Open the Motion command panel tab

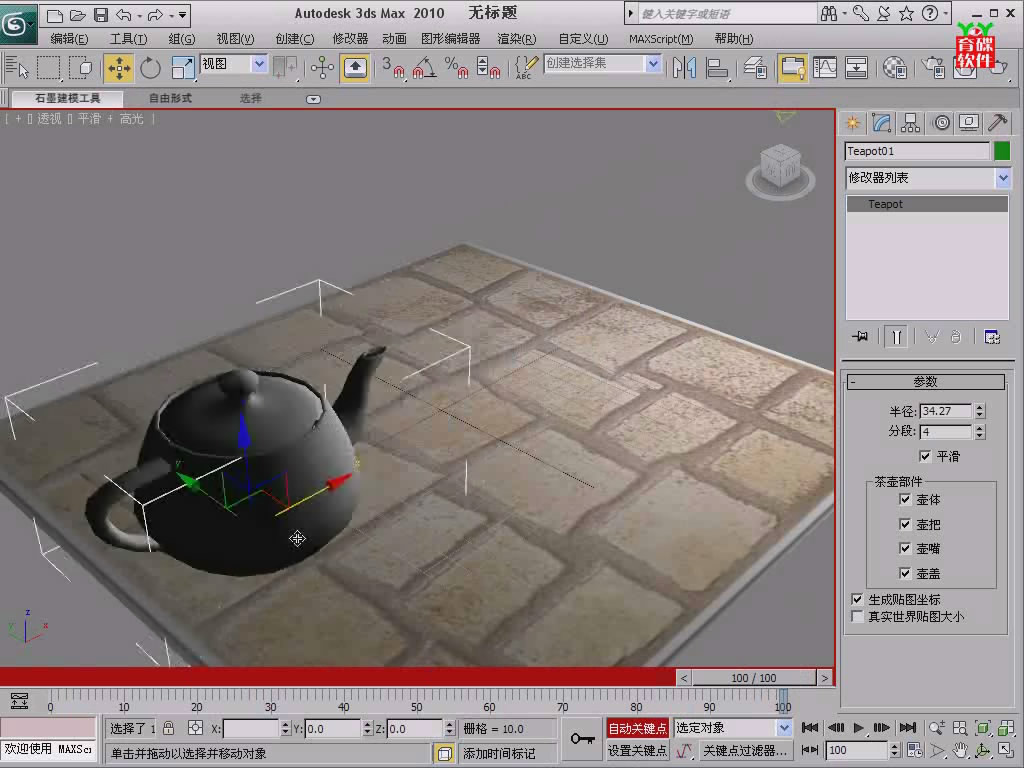point(941,123)
